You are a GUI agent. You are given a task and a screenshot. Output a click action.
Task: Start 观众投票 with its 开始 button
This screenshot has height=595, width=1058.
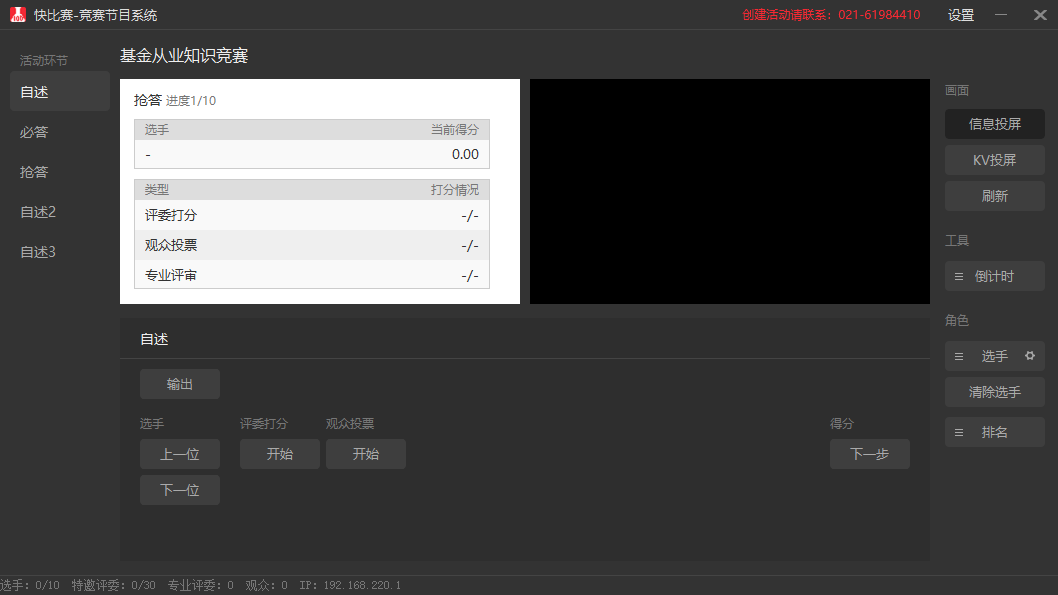coord(366,454)
